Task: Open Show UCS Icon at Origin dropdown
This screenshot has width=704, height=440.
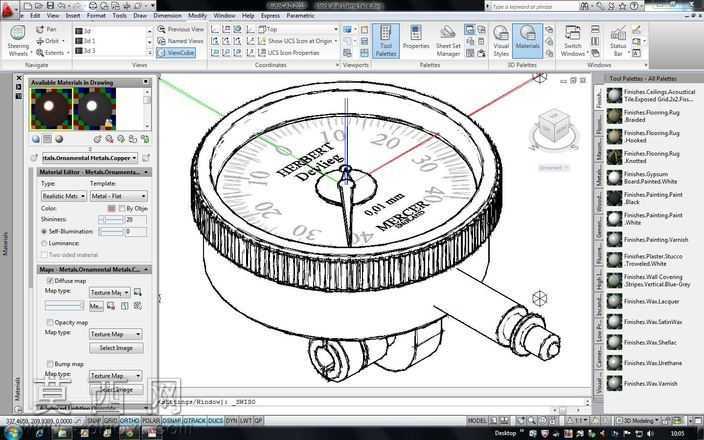Action: pos(298,41)
